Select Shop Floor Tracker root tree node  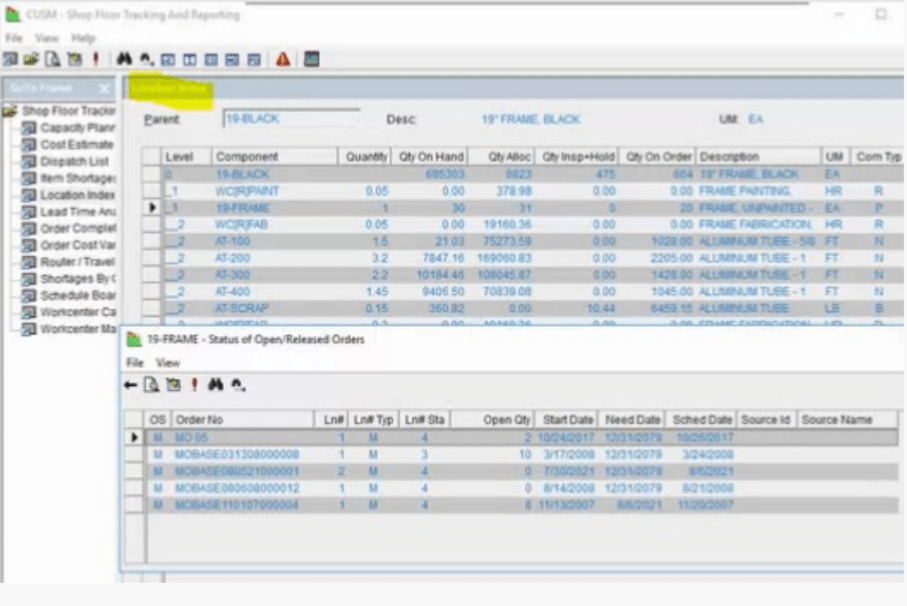coord(68,110)
